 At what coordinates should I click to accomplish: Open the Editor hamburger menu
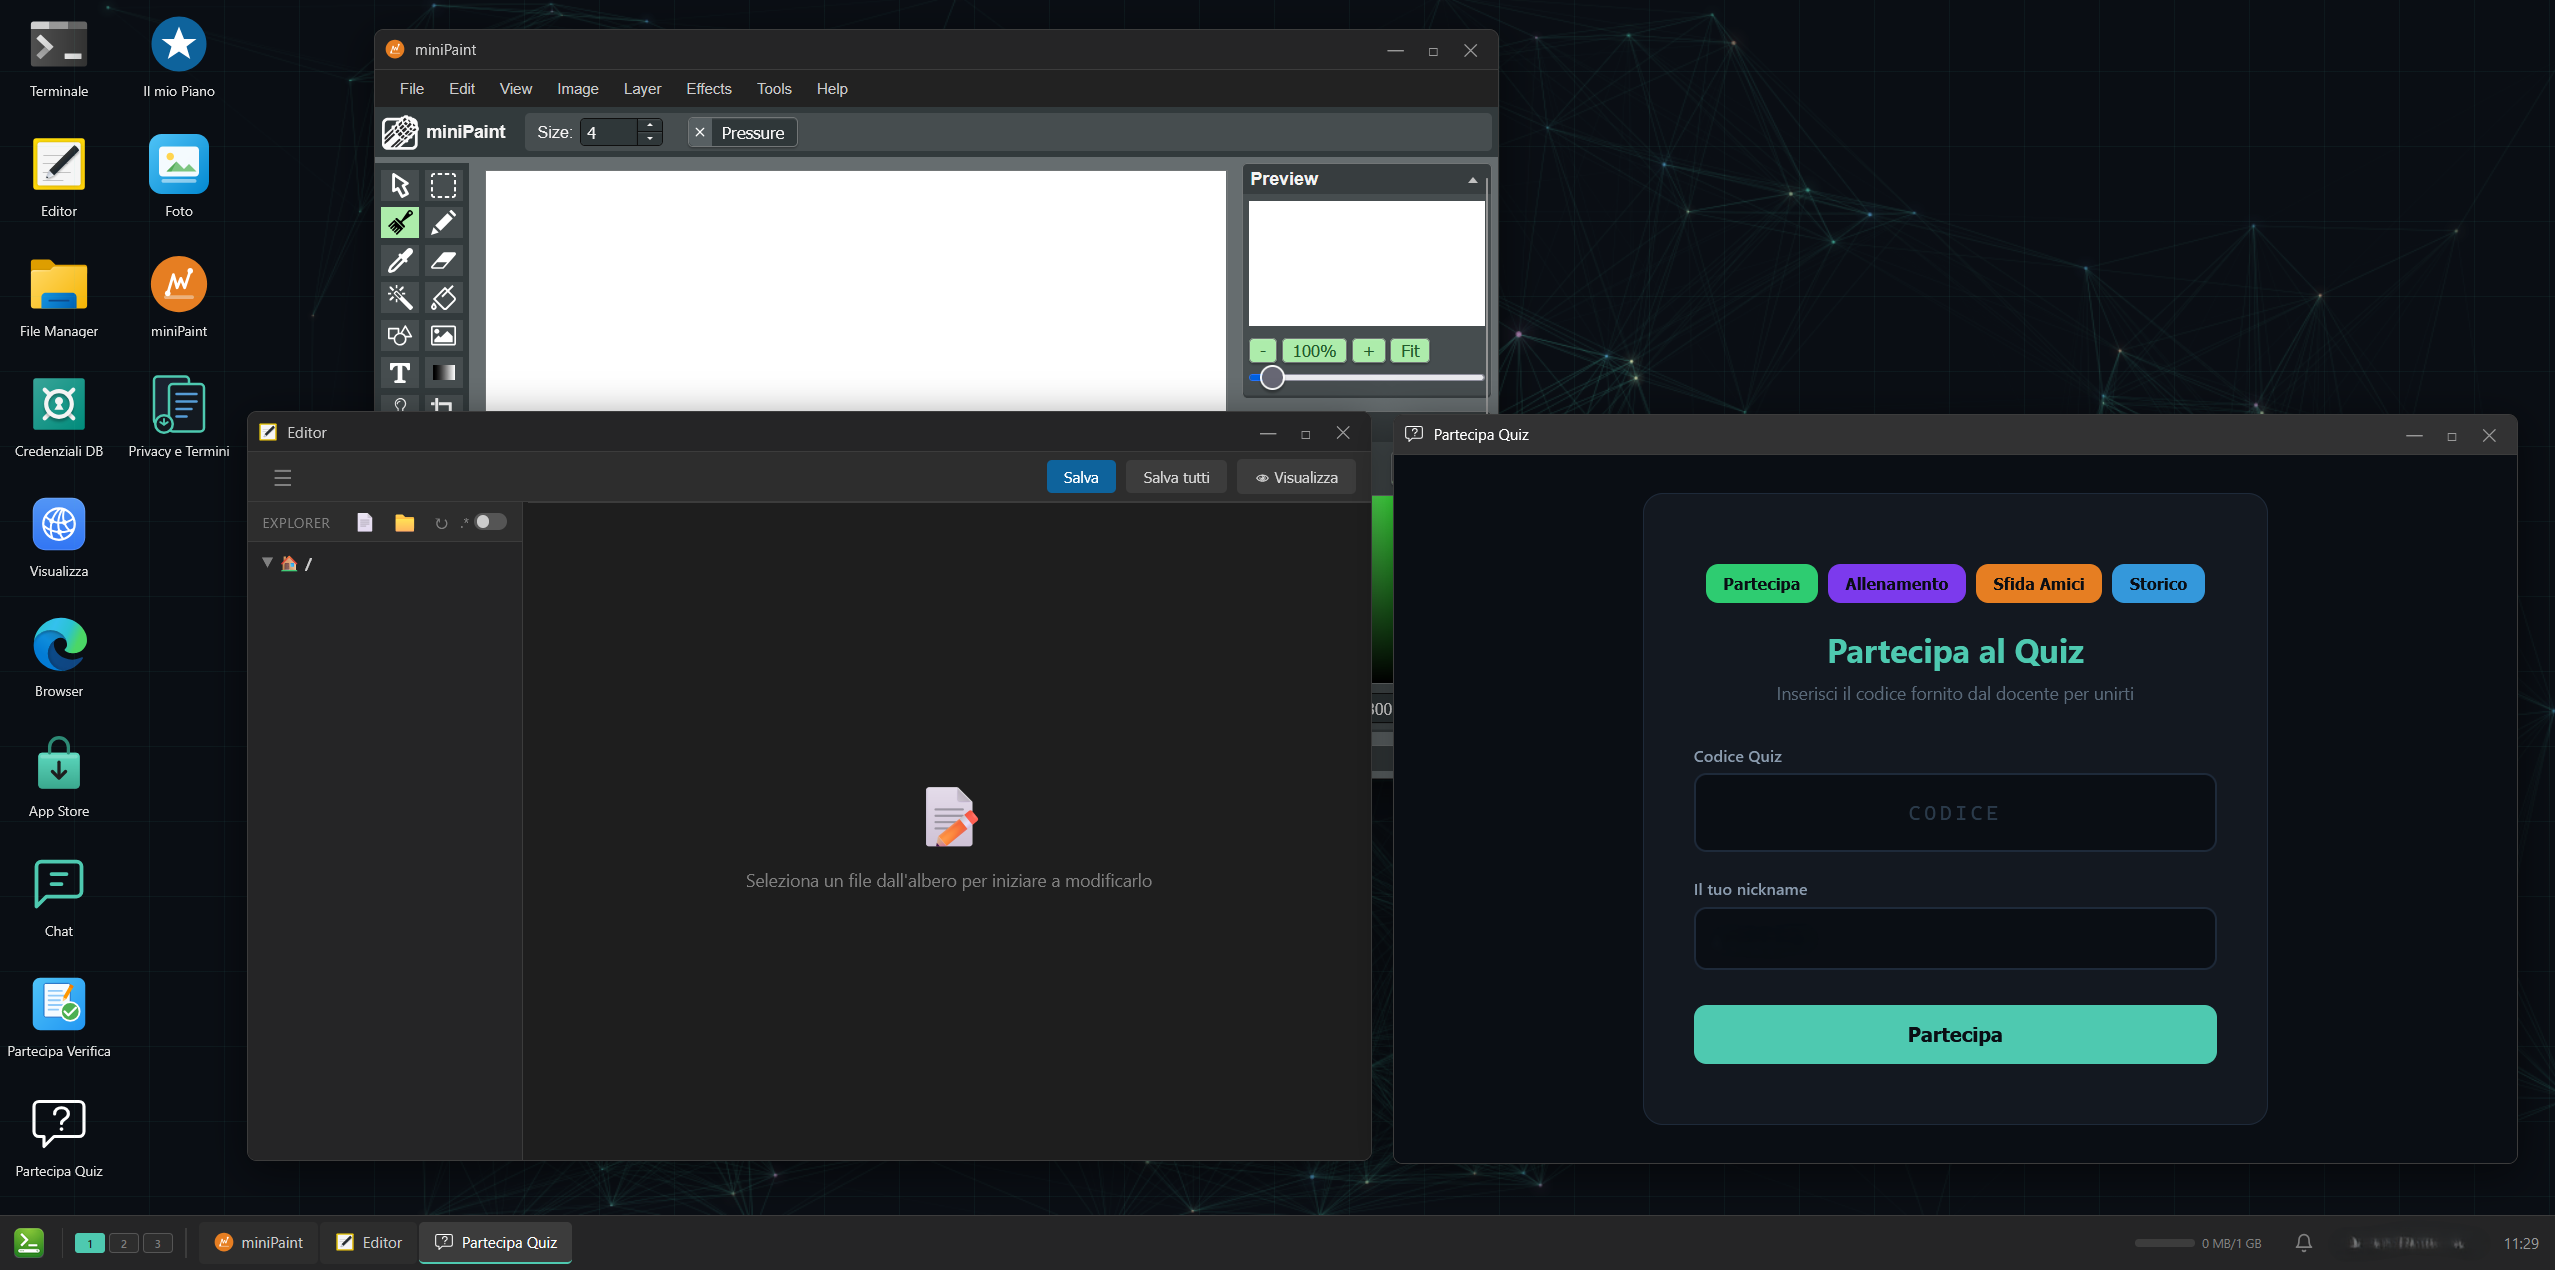tap(283, 477)
